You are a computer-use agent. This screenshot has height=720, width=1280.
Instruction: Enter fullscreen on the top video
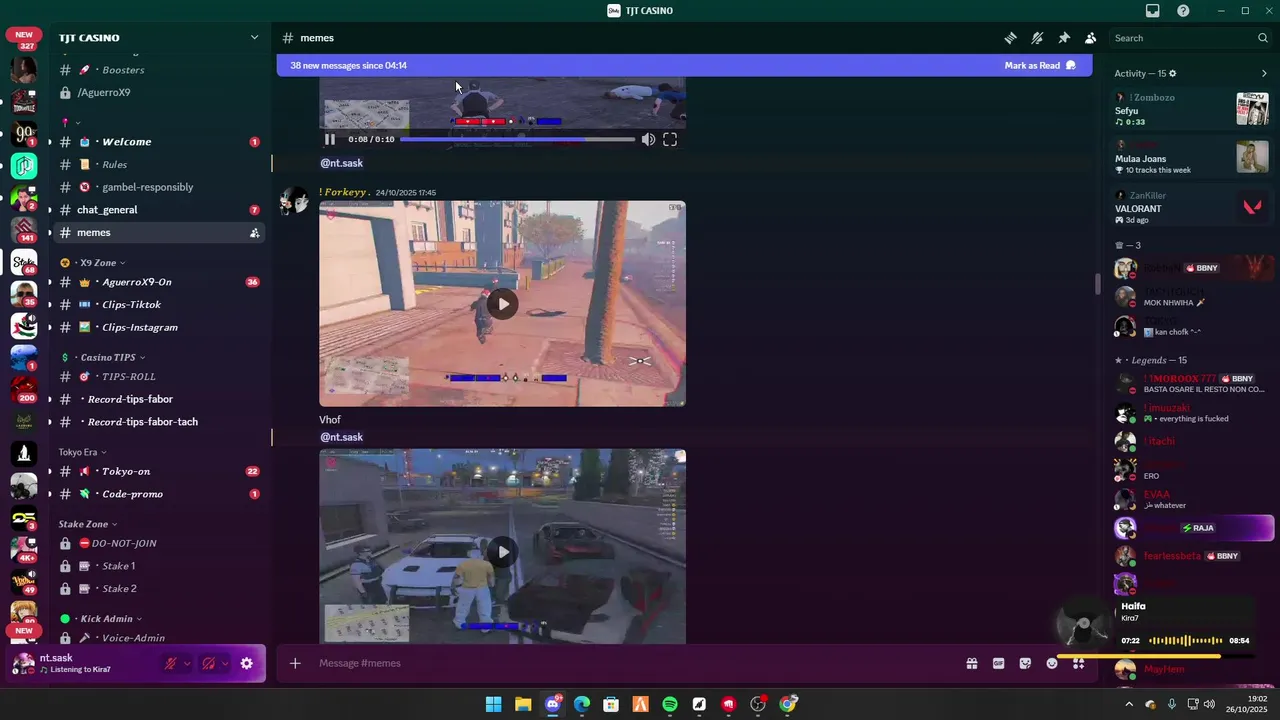(x=670, y=140)
